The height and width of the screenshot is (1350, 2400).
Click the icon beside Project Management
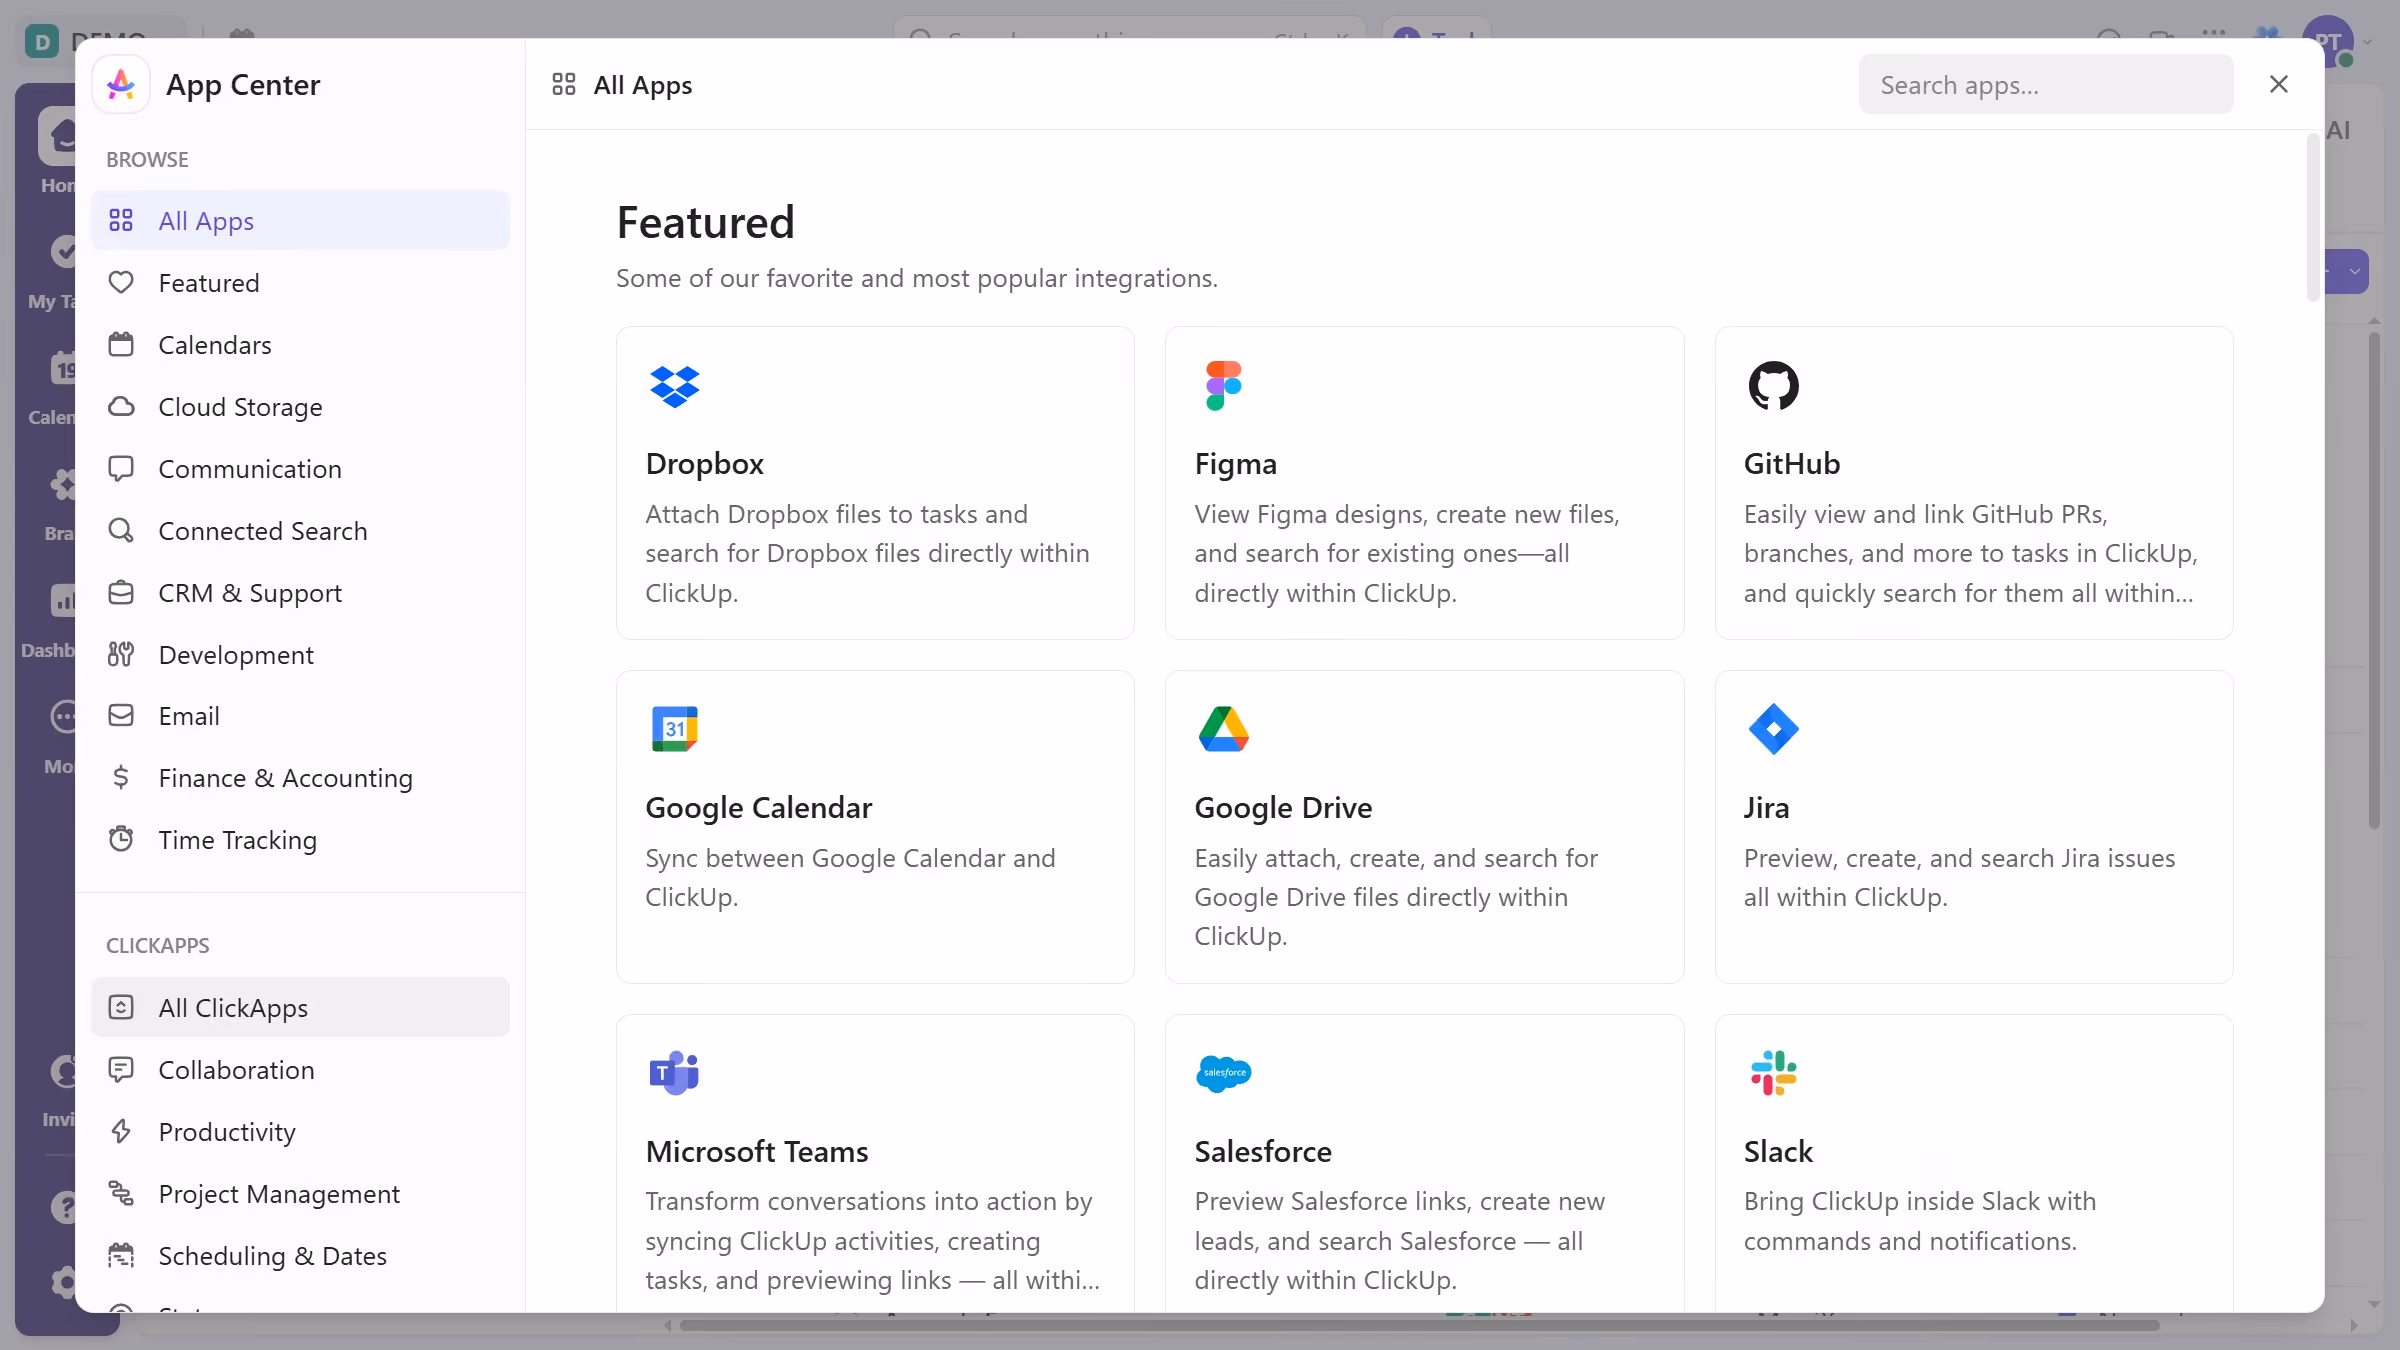(x=121, y=1194)
